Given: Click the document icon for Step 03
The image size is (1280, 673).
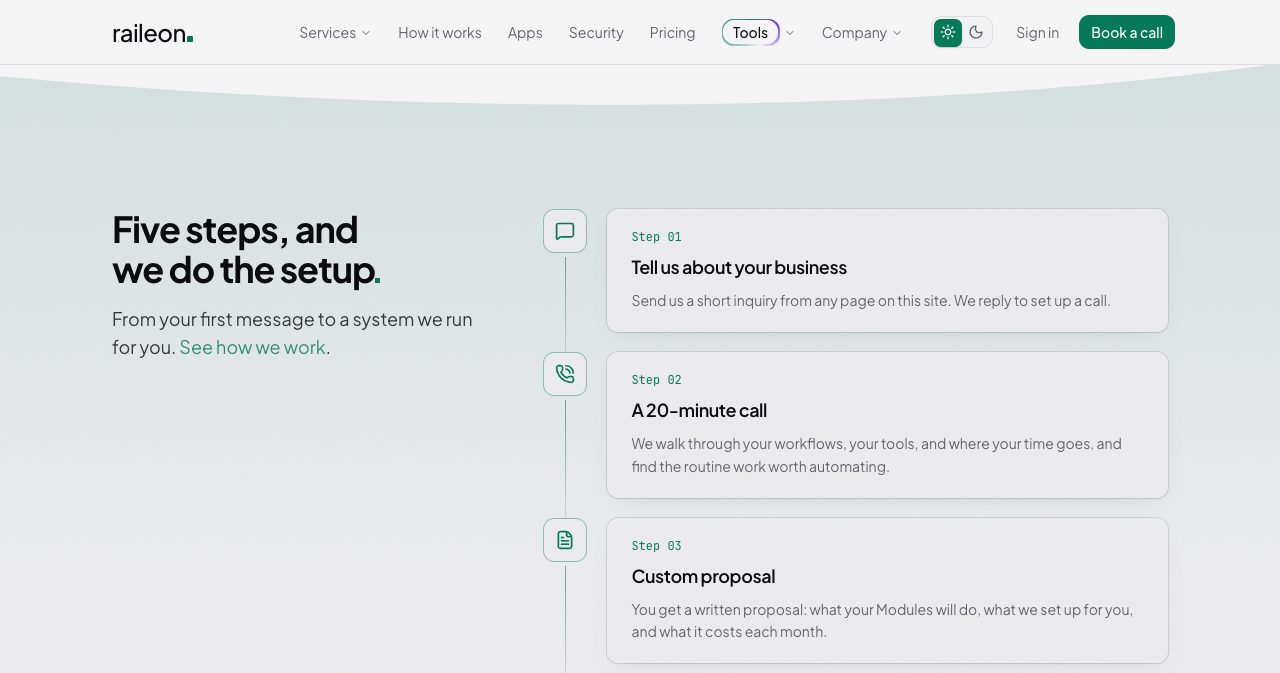Looking at the screenshot, I should coord(565,540).
